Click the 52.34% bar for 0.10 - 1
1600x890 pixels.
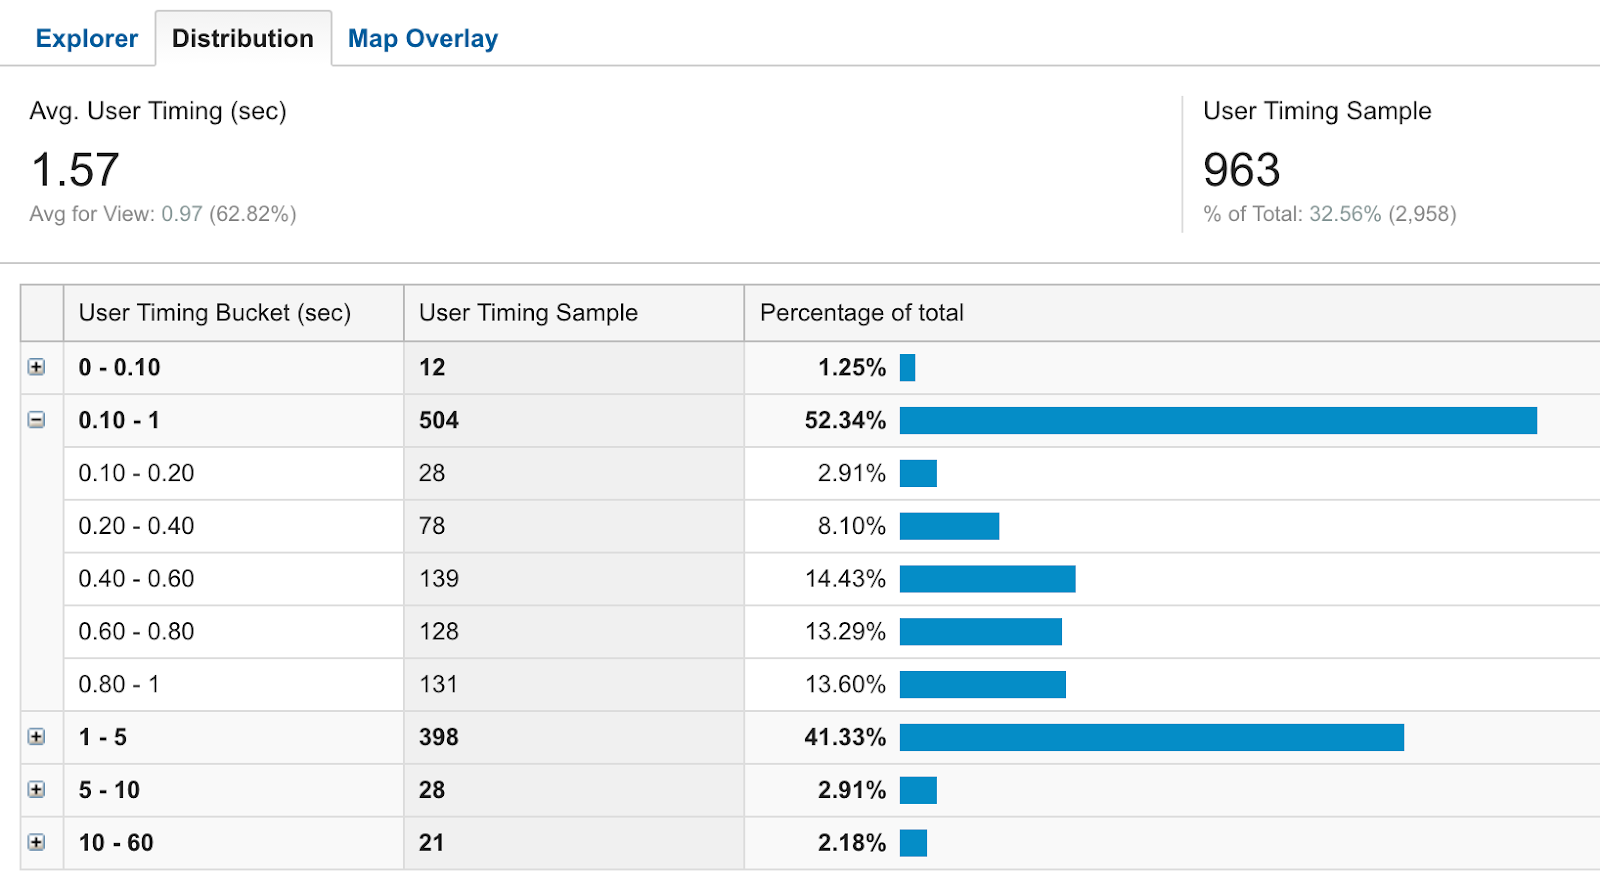click(x=1217, y=421)
